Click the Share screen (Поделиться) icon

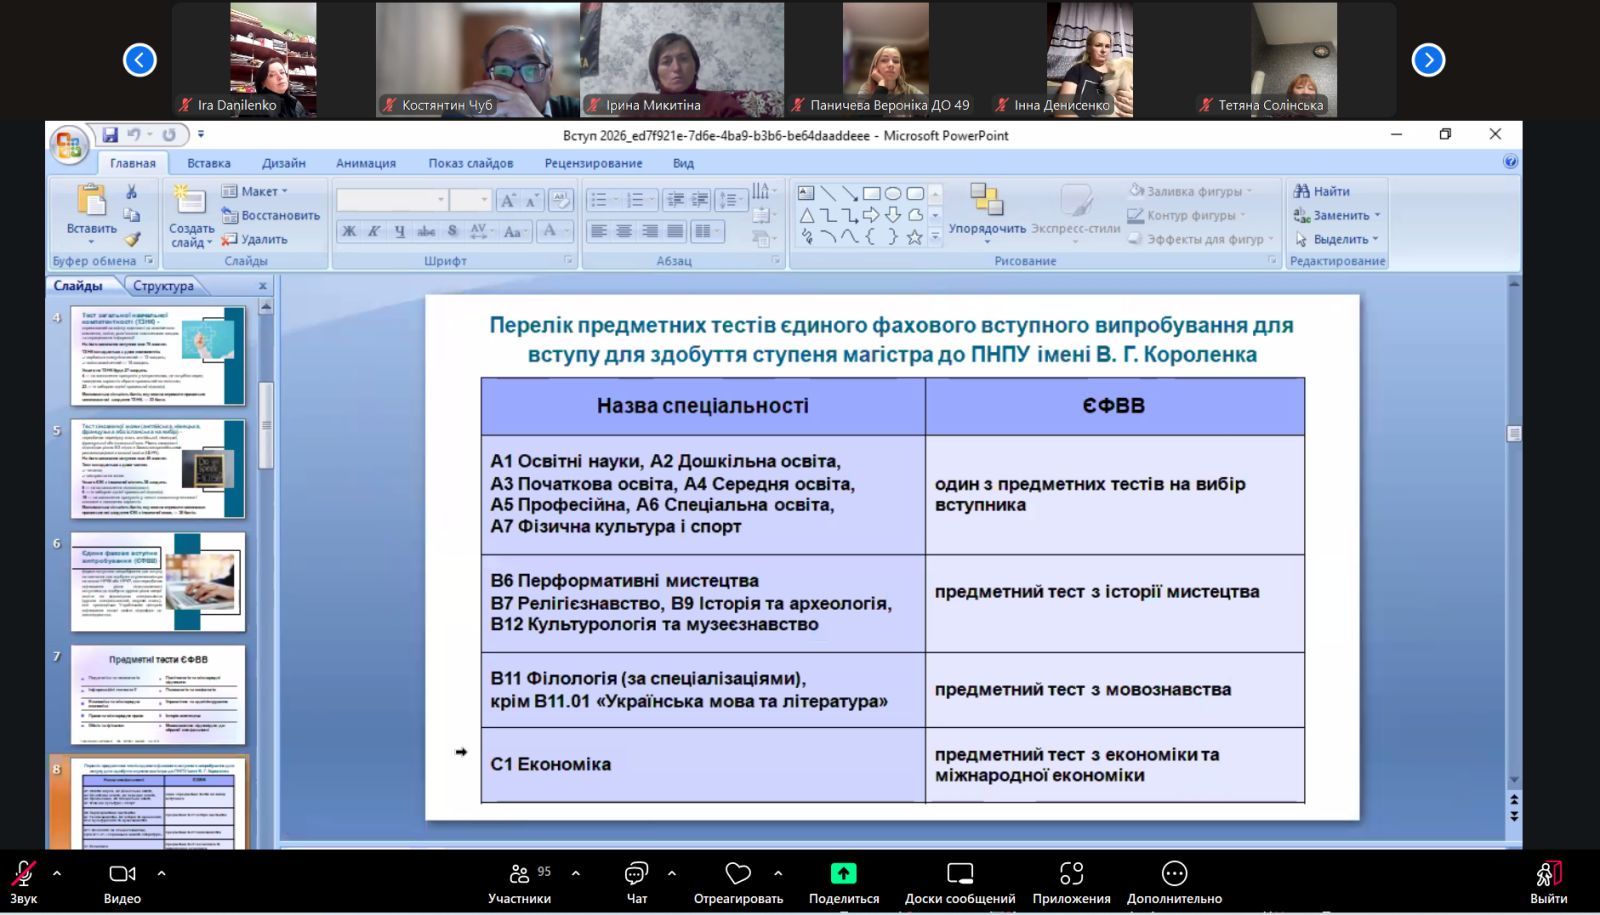843,874
